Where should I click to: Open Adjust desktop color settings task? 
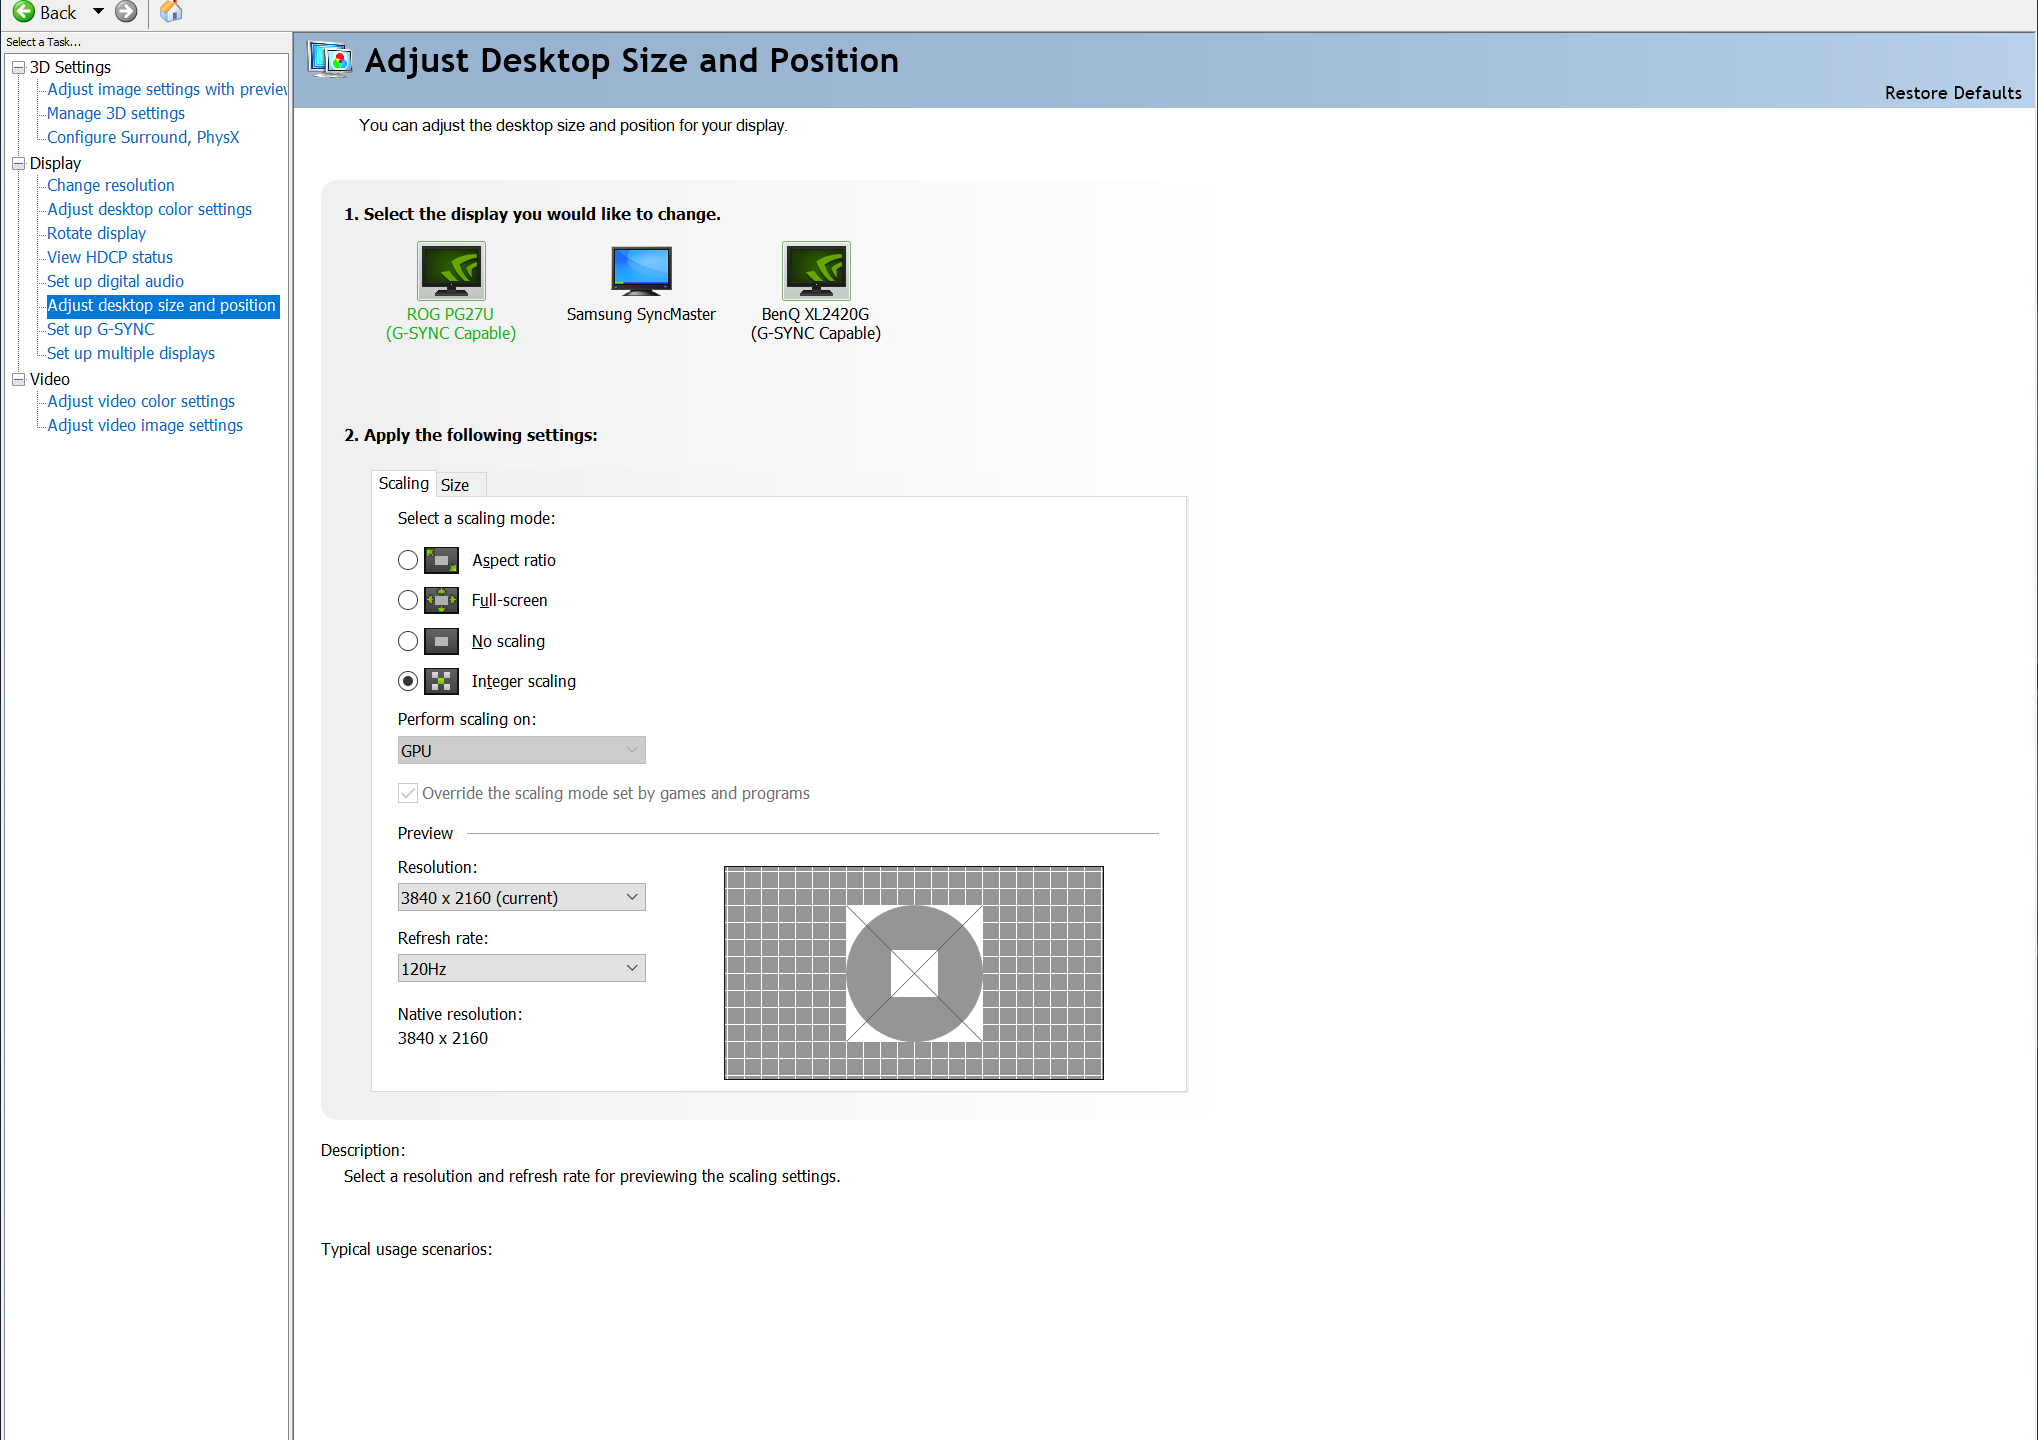point(150,209)
